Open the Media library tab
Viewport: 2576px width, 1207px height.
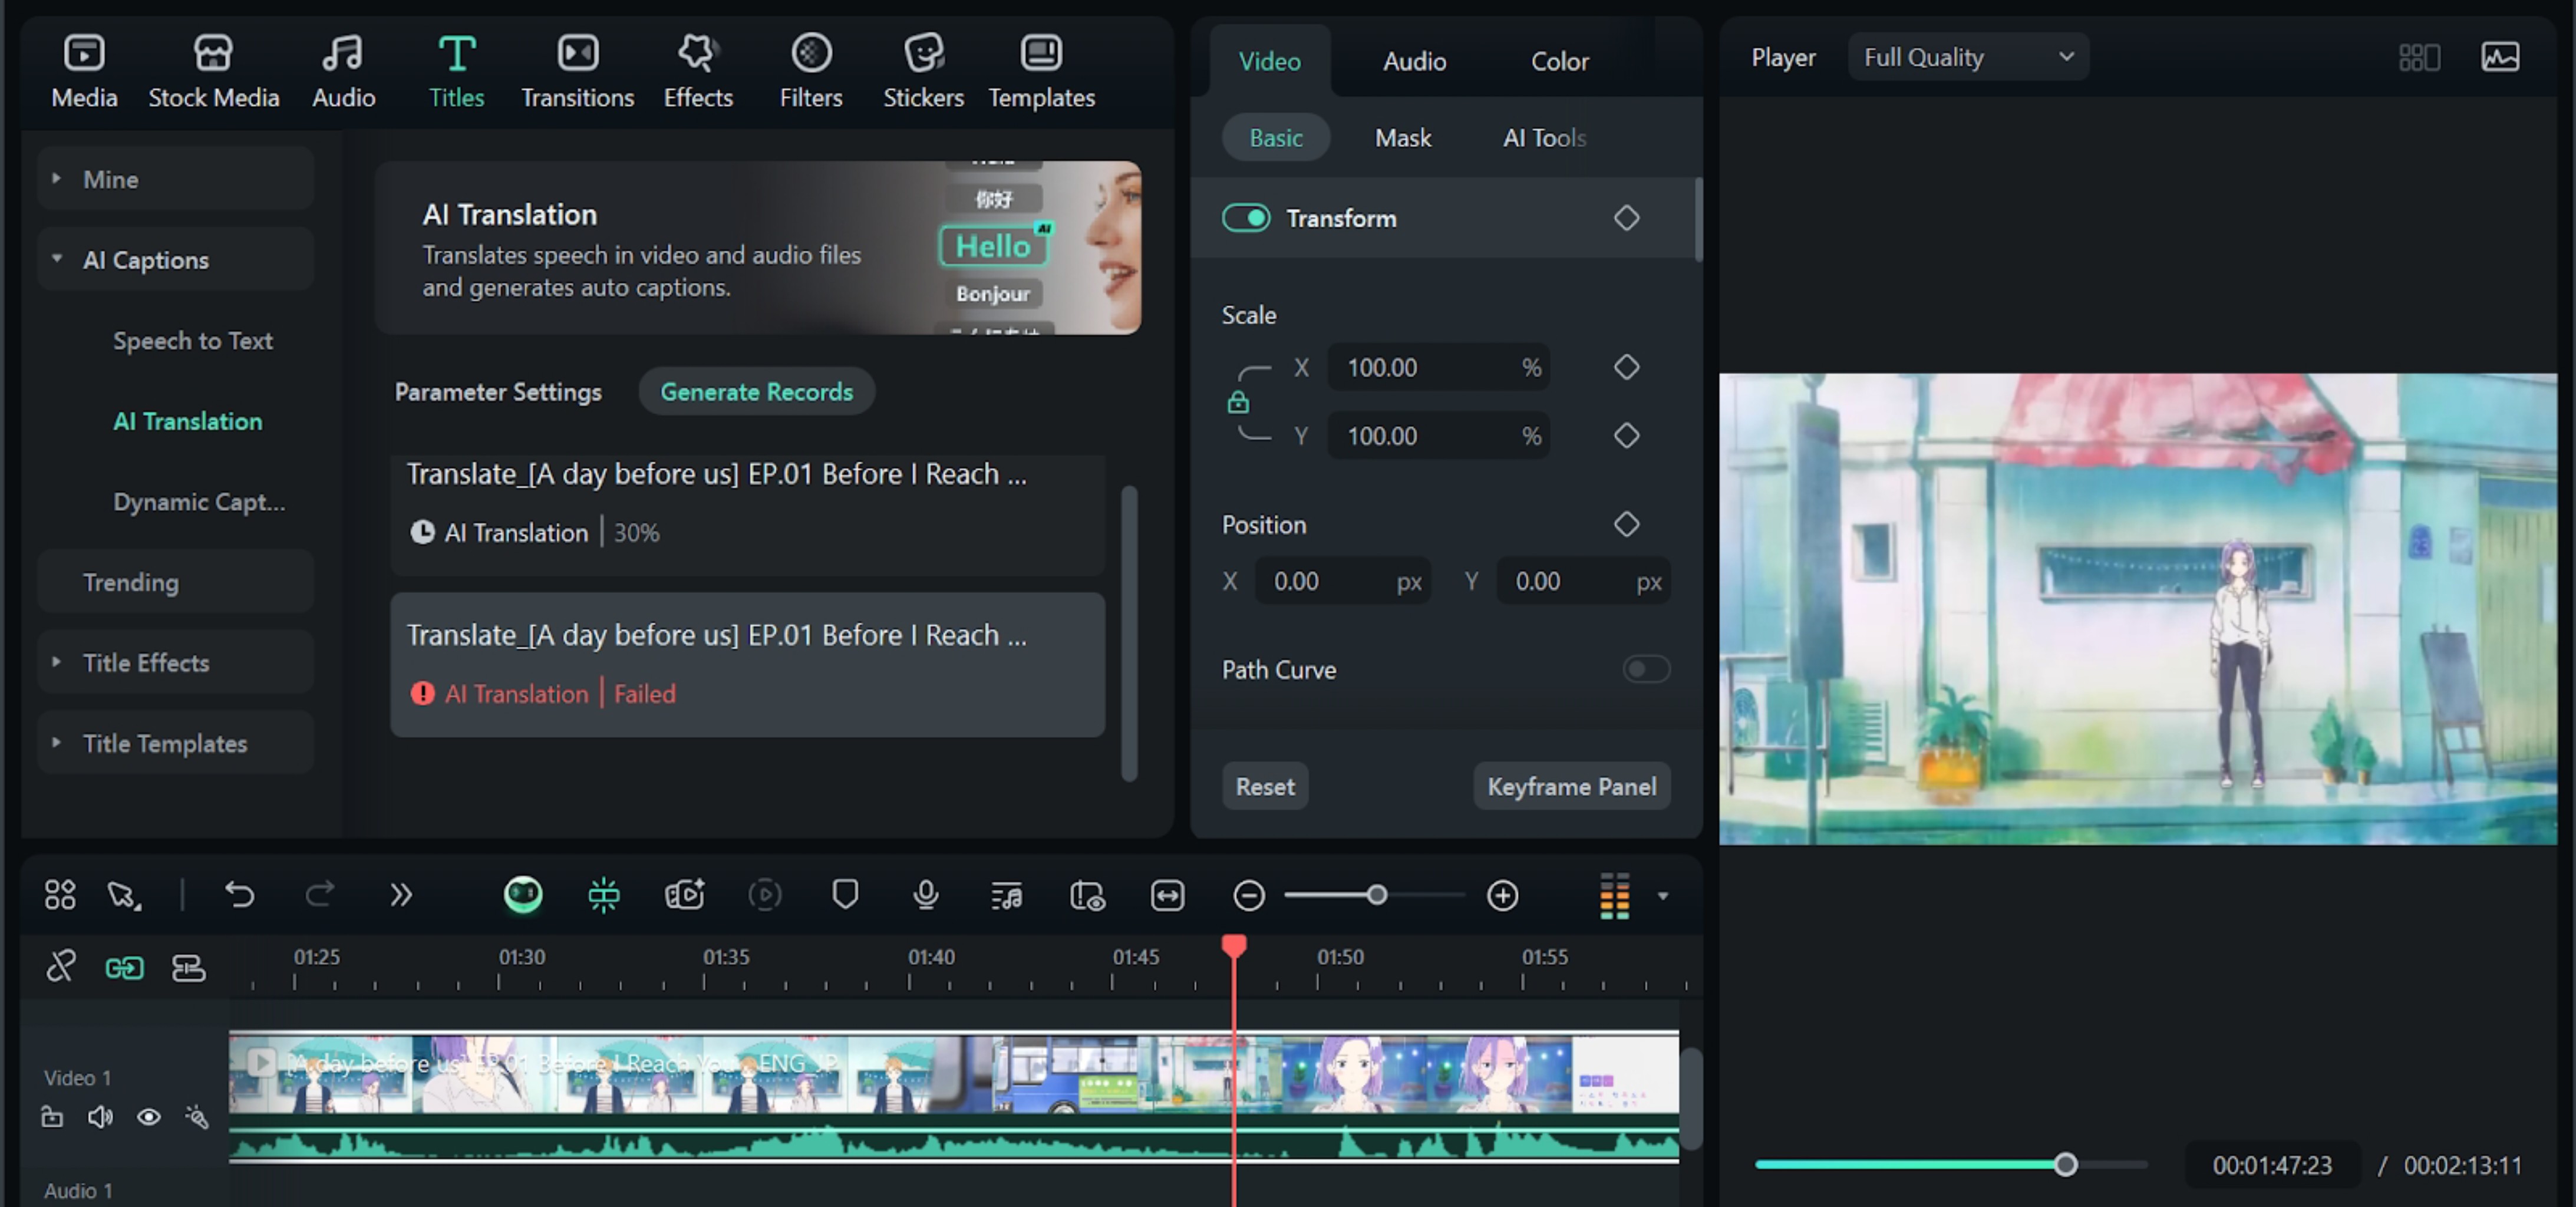pos(84,70)
